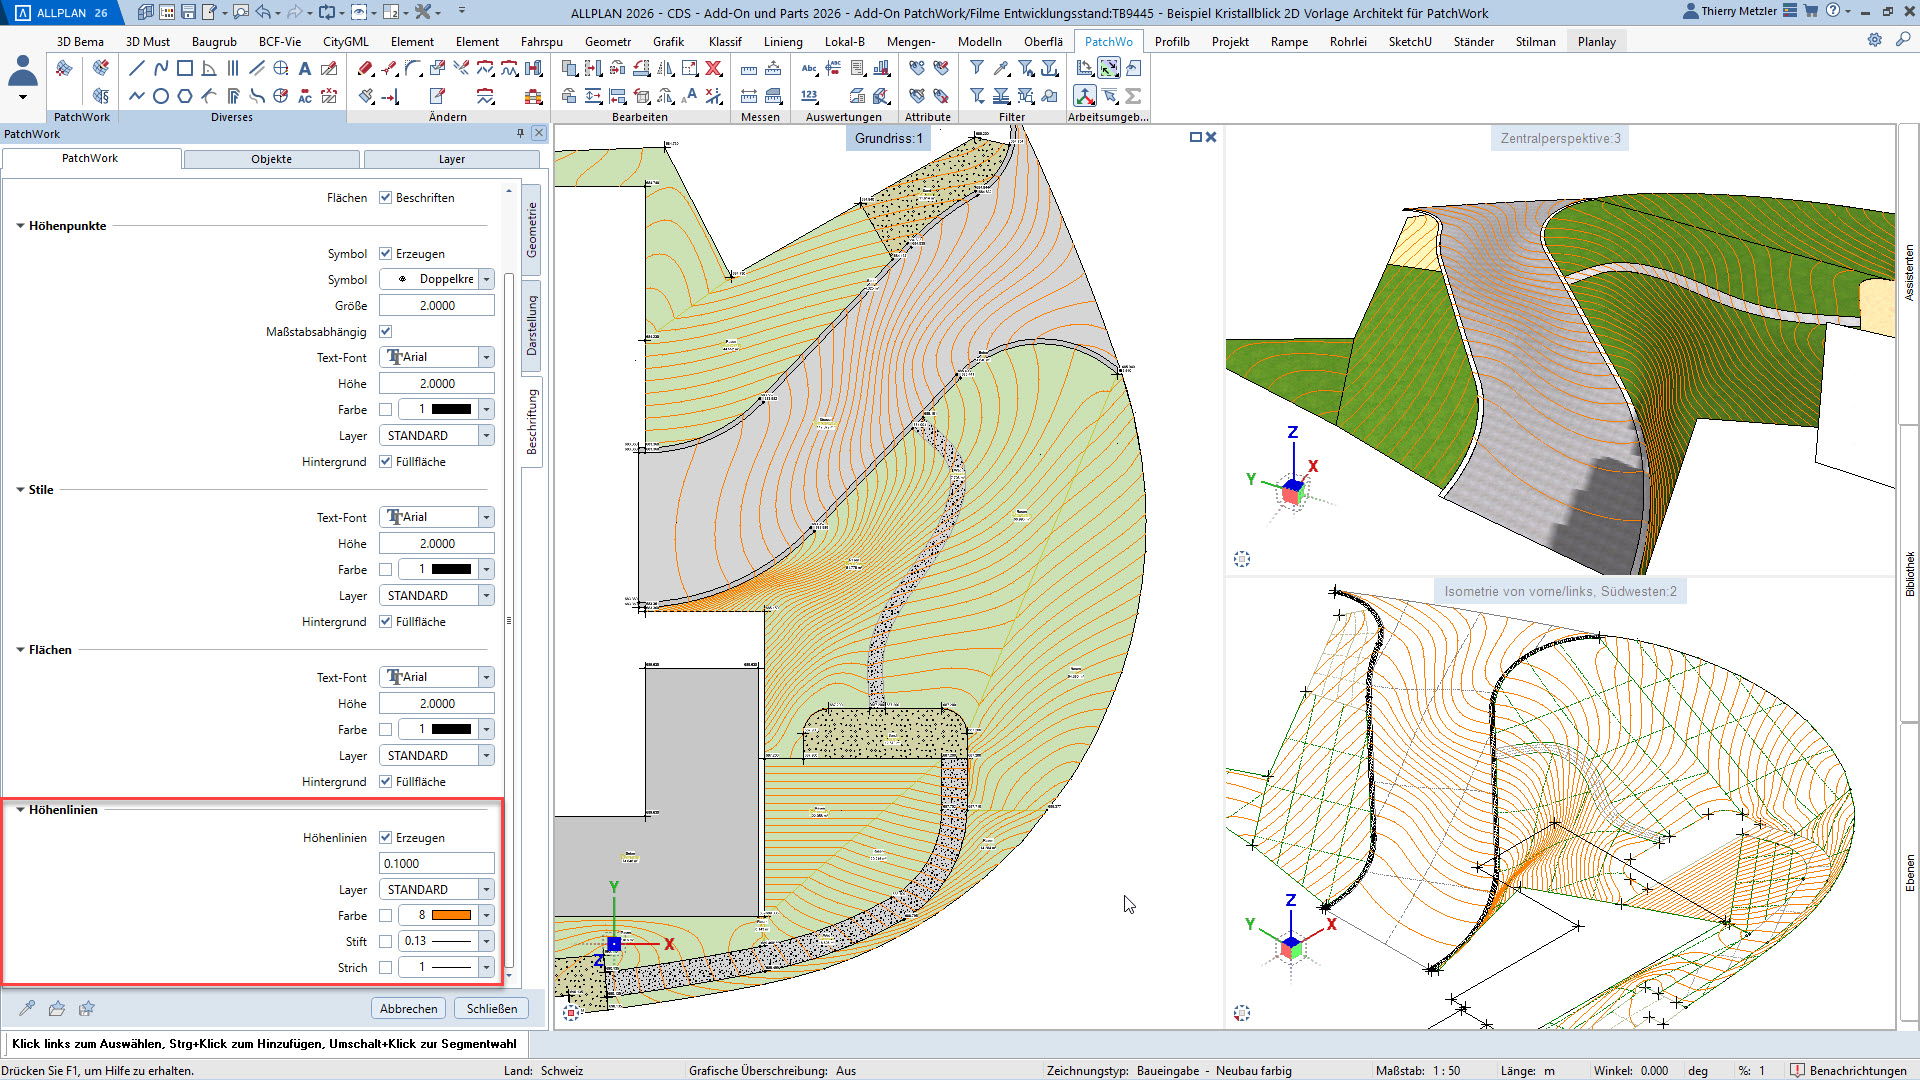Click the red eraser tool in Ändern

click(366, 68)
